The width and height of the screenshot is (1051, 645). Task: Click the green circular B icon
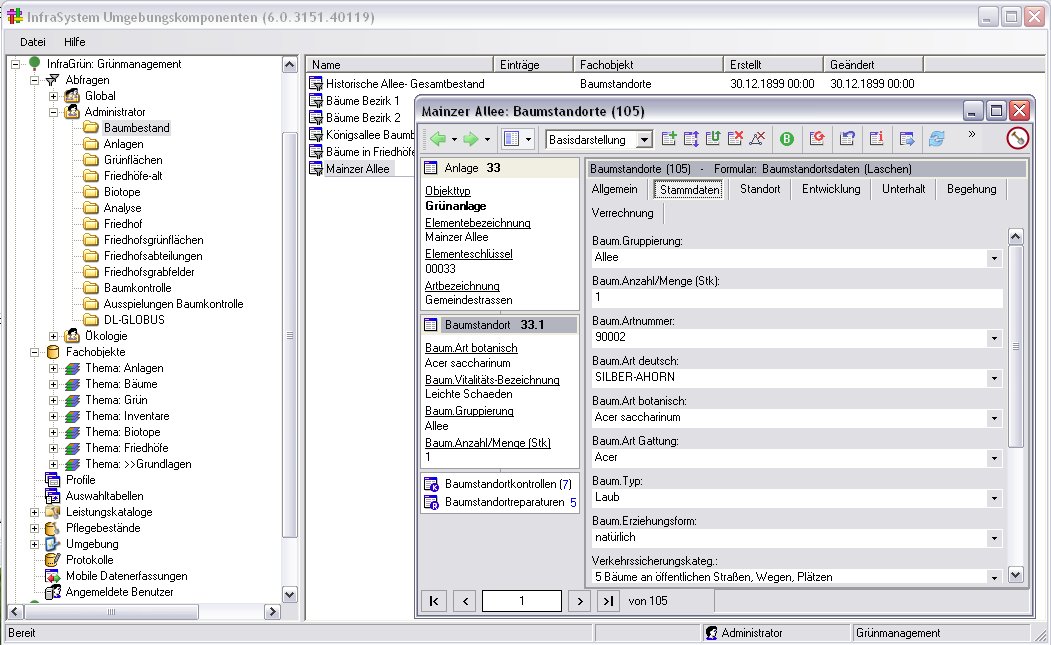coord(787,139)
